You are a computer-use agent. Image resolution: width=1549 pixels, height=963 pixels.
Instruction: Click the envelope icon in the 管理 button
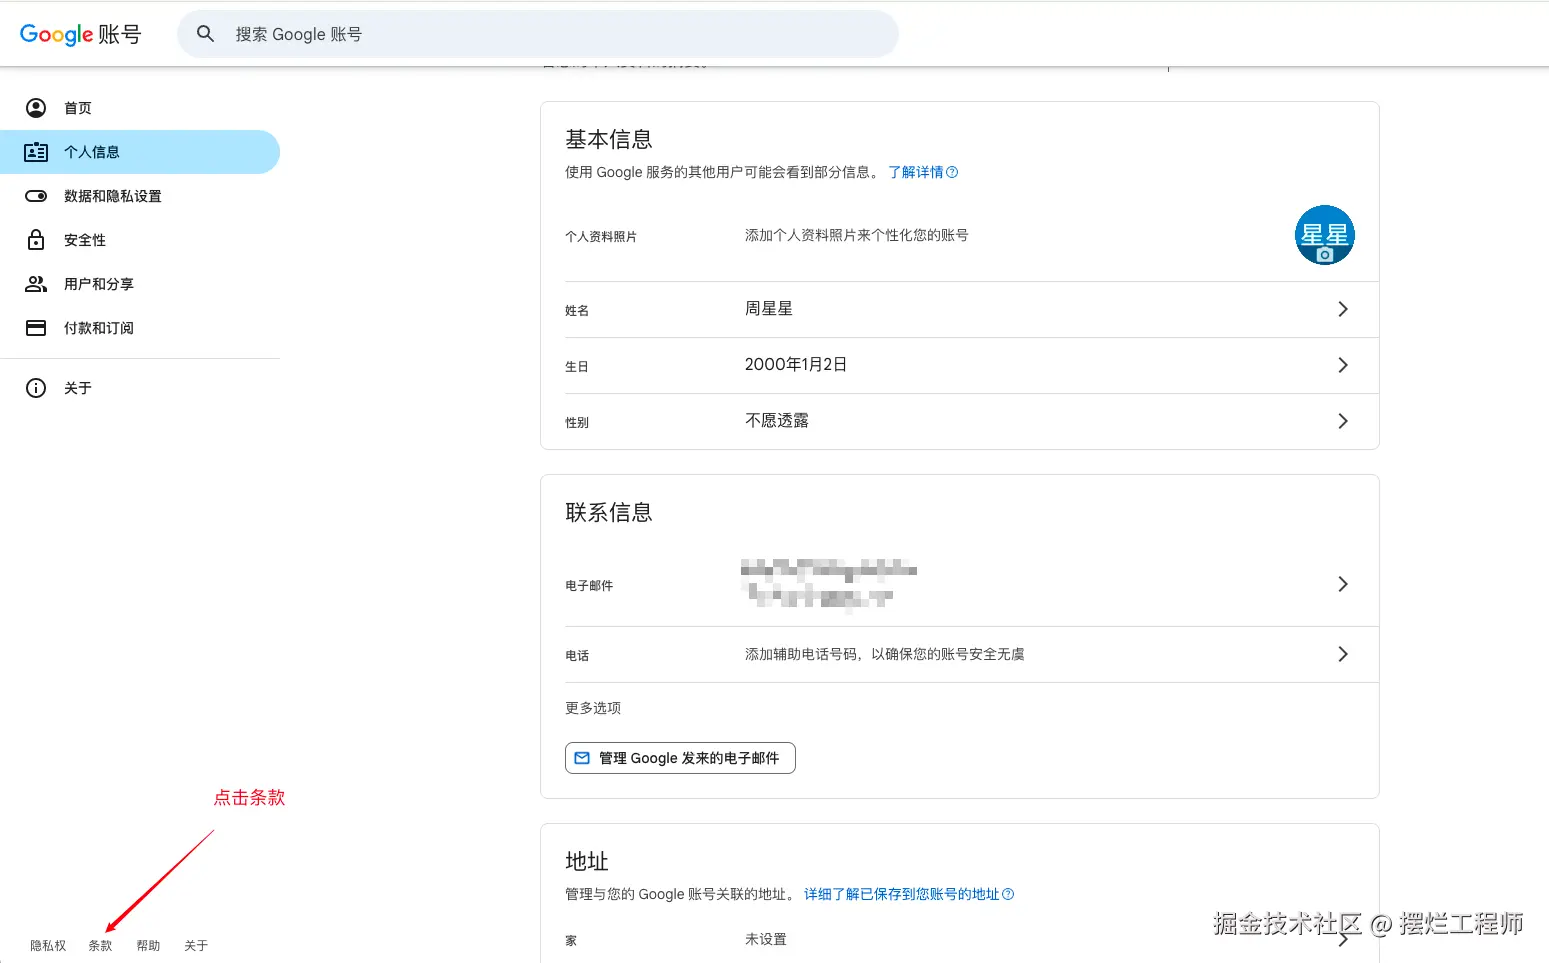point(582,758)
